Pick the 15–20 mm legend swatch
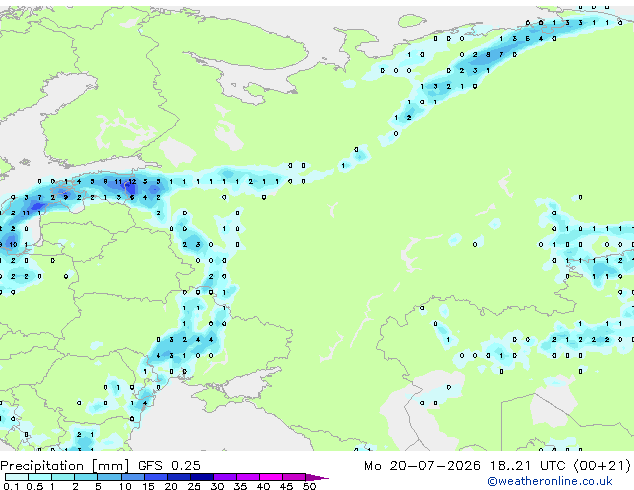634x490 pixels. tap(155, 477)
